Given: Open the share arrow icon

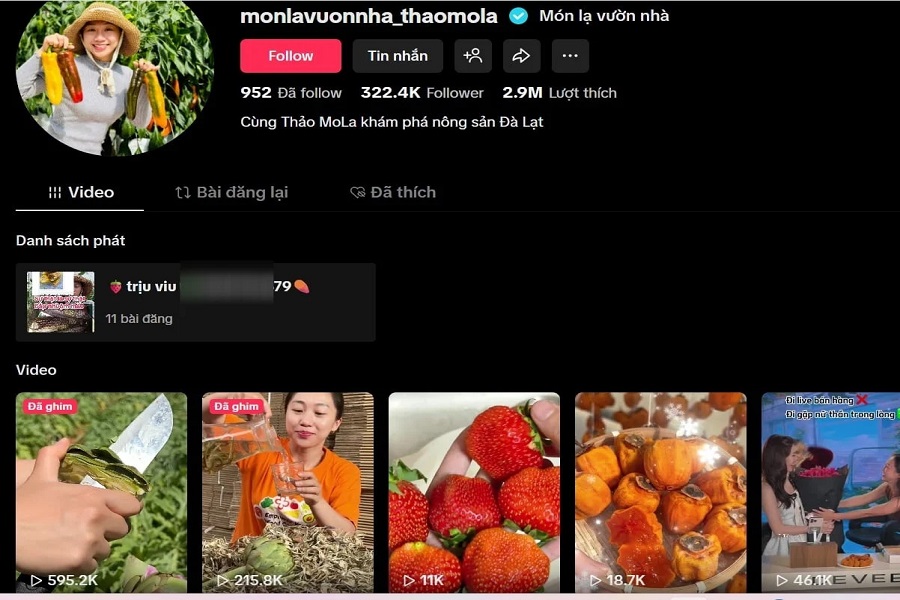Looking at the screenshot, I should [521, 56].
